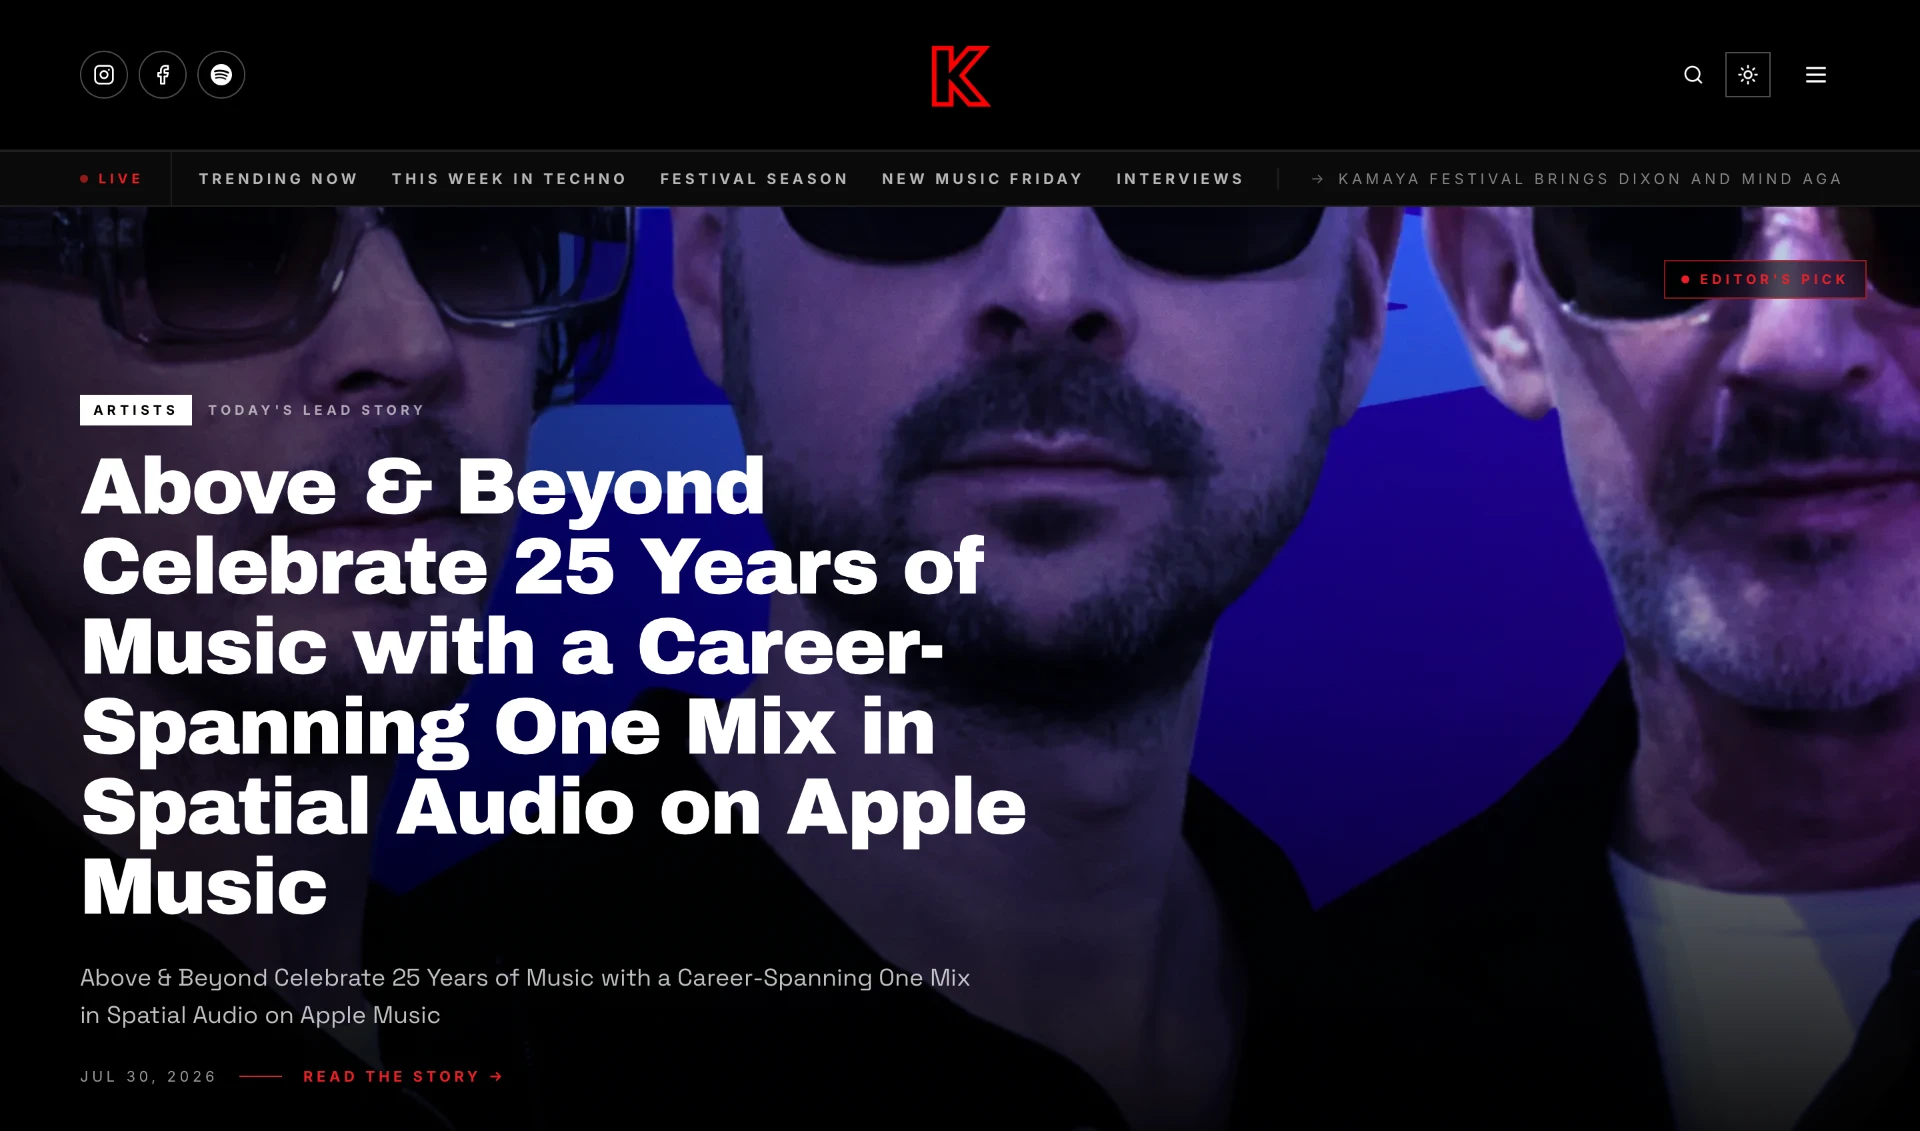The image size is (1920, 1131).
Task: Click Read The Story link
Action: coord(403,1077)
